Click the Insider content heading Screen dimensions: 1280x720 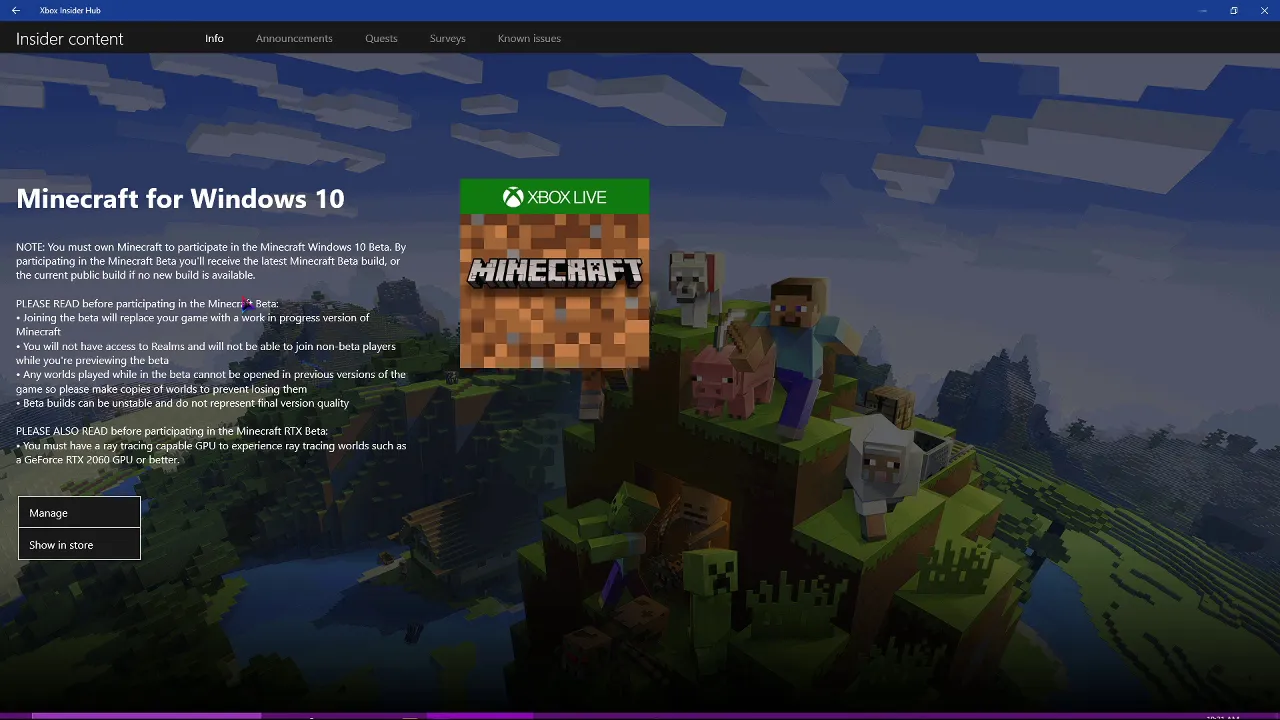click(70, 39)
